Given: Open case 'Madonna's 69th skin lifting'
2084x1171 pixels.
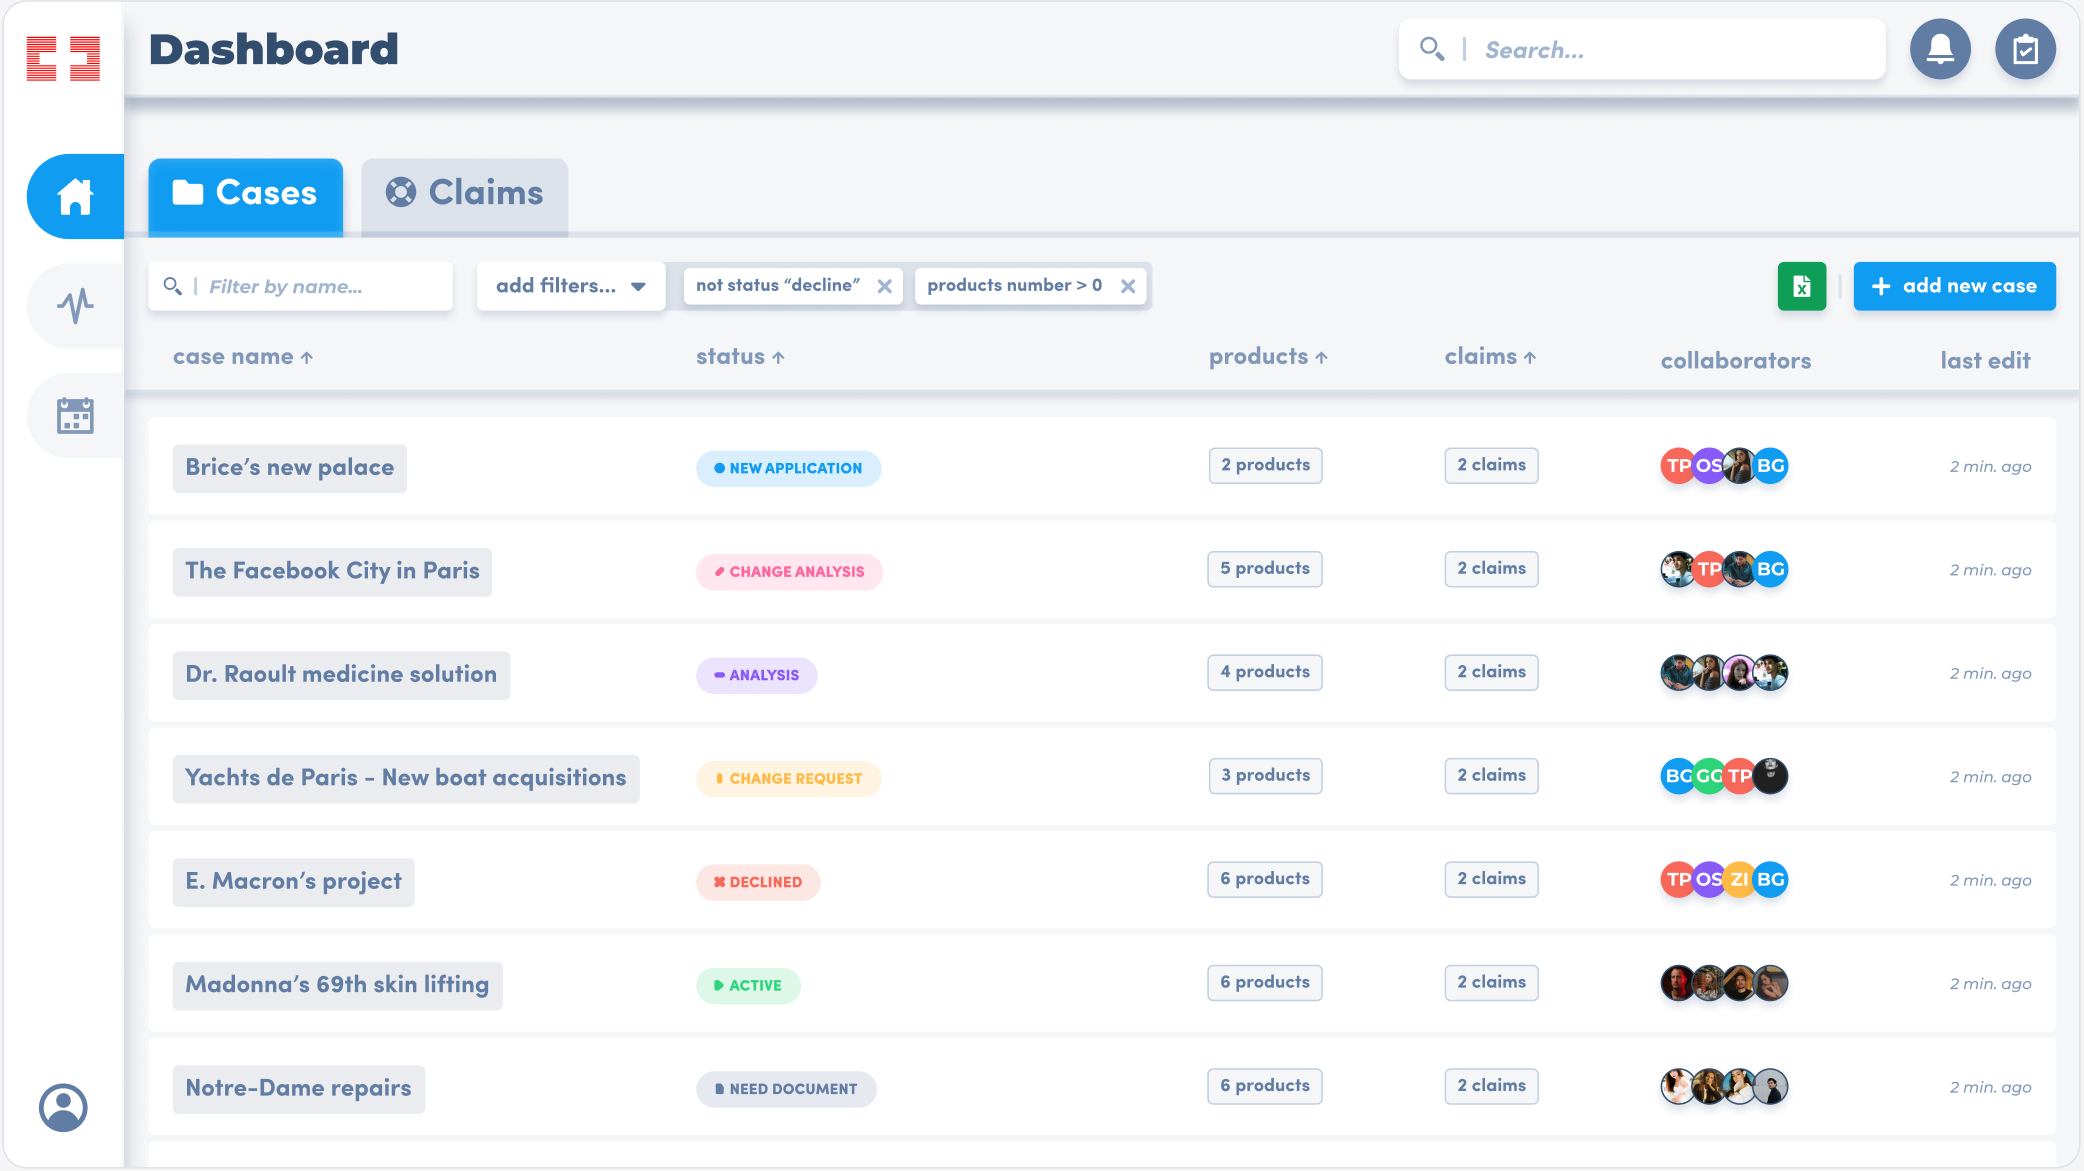Looking at the screenshot, I should tap(338, 986).
